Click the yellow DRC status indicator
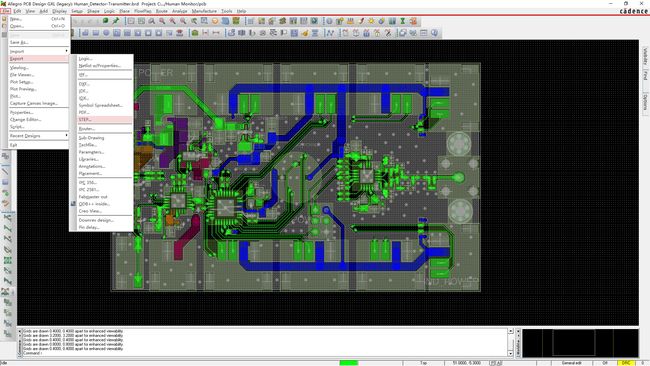Image resolution: width=650 pixels, height=366 pixels. (626, 363)
